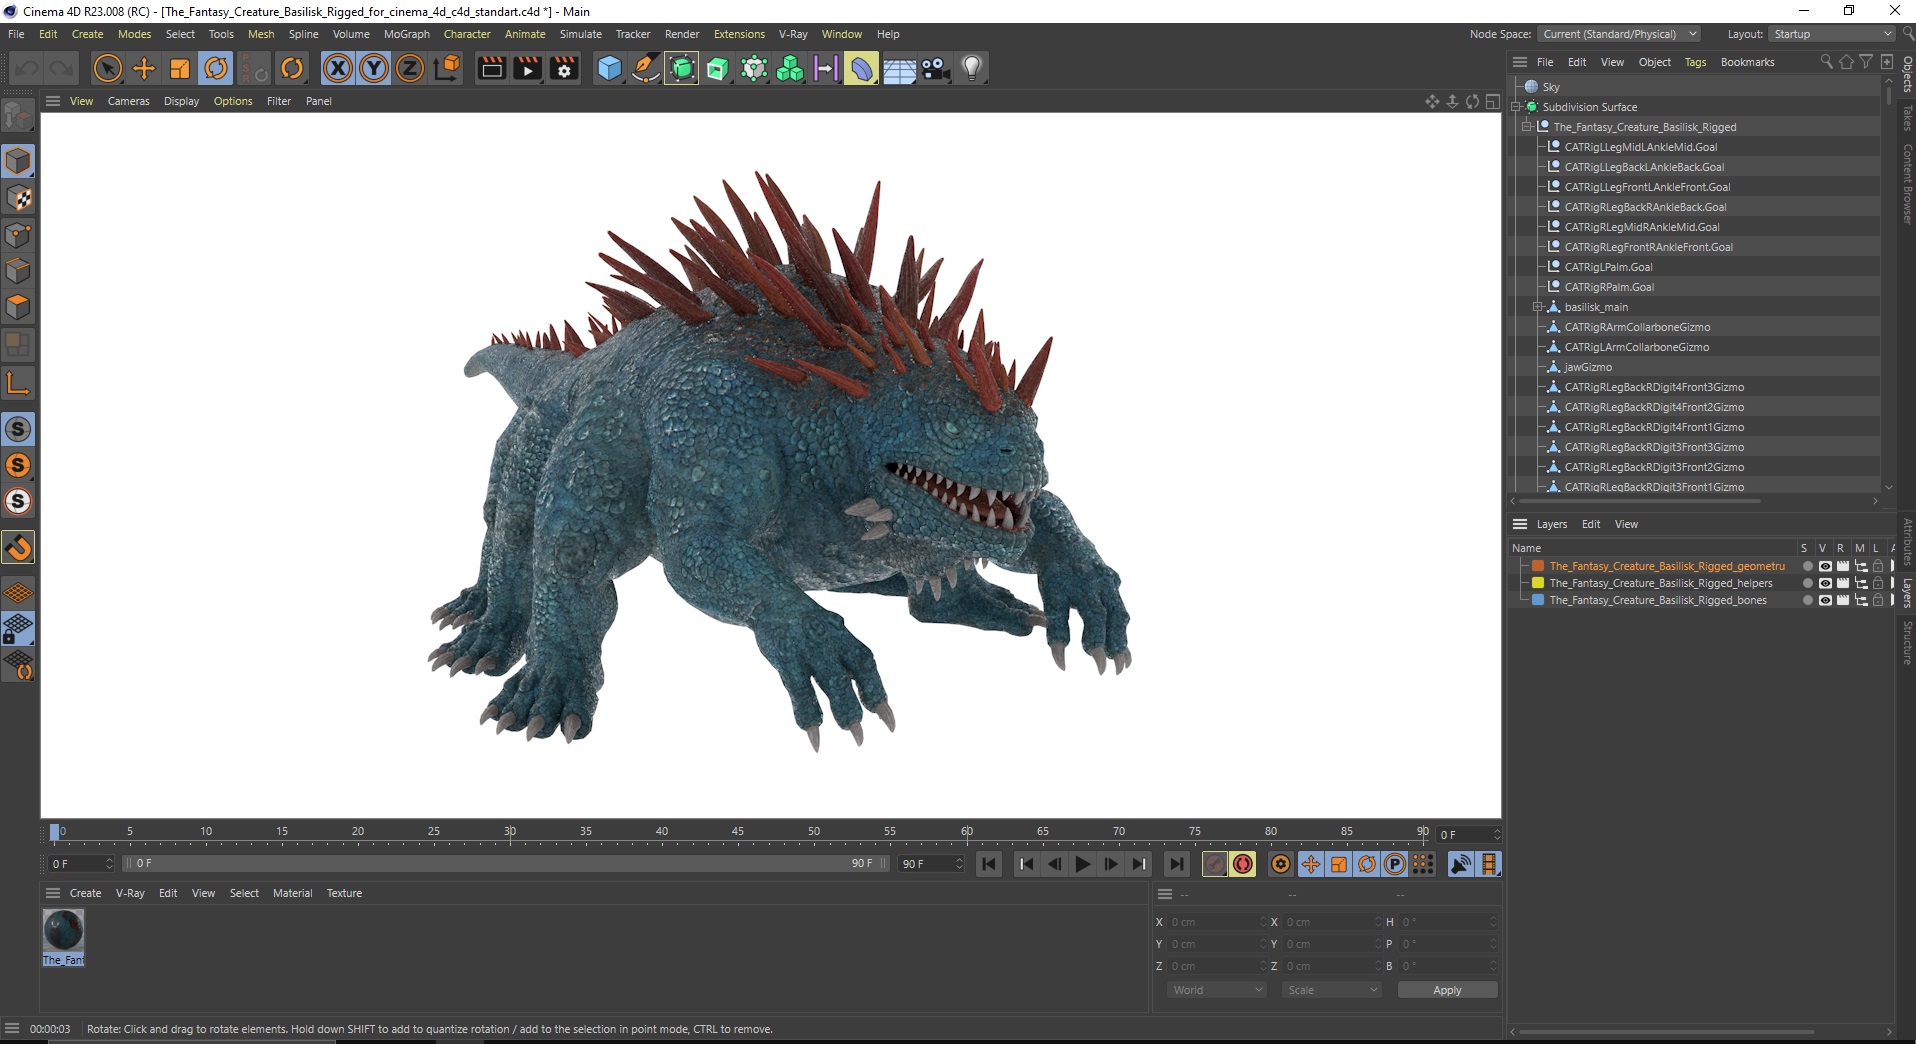1916x1044 pixels.
Task: Toggle the Y axis lock
Action: tap(374, 68)
